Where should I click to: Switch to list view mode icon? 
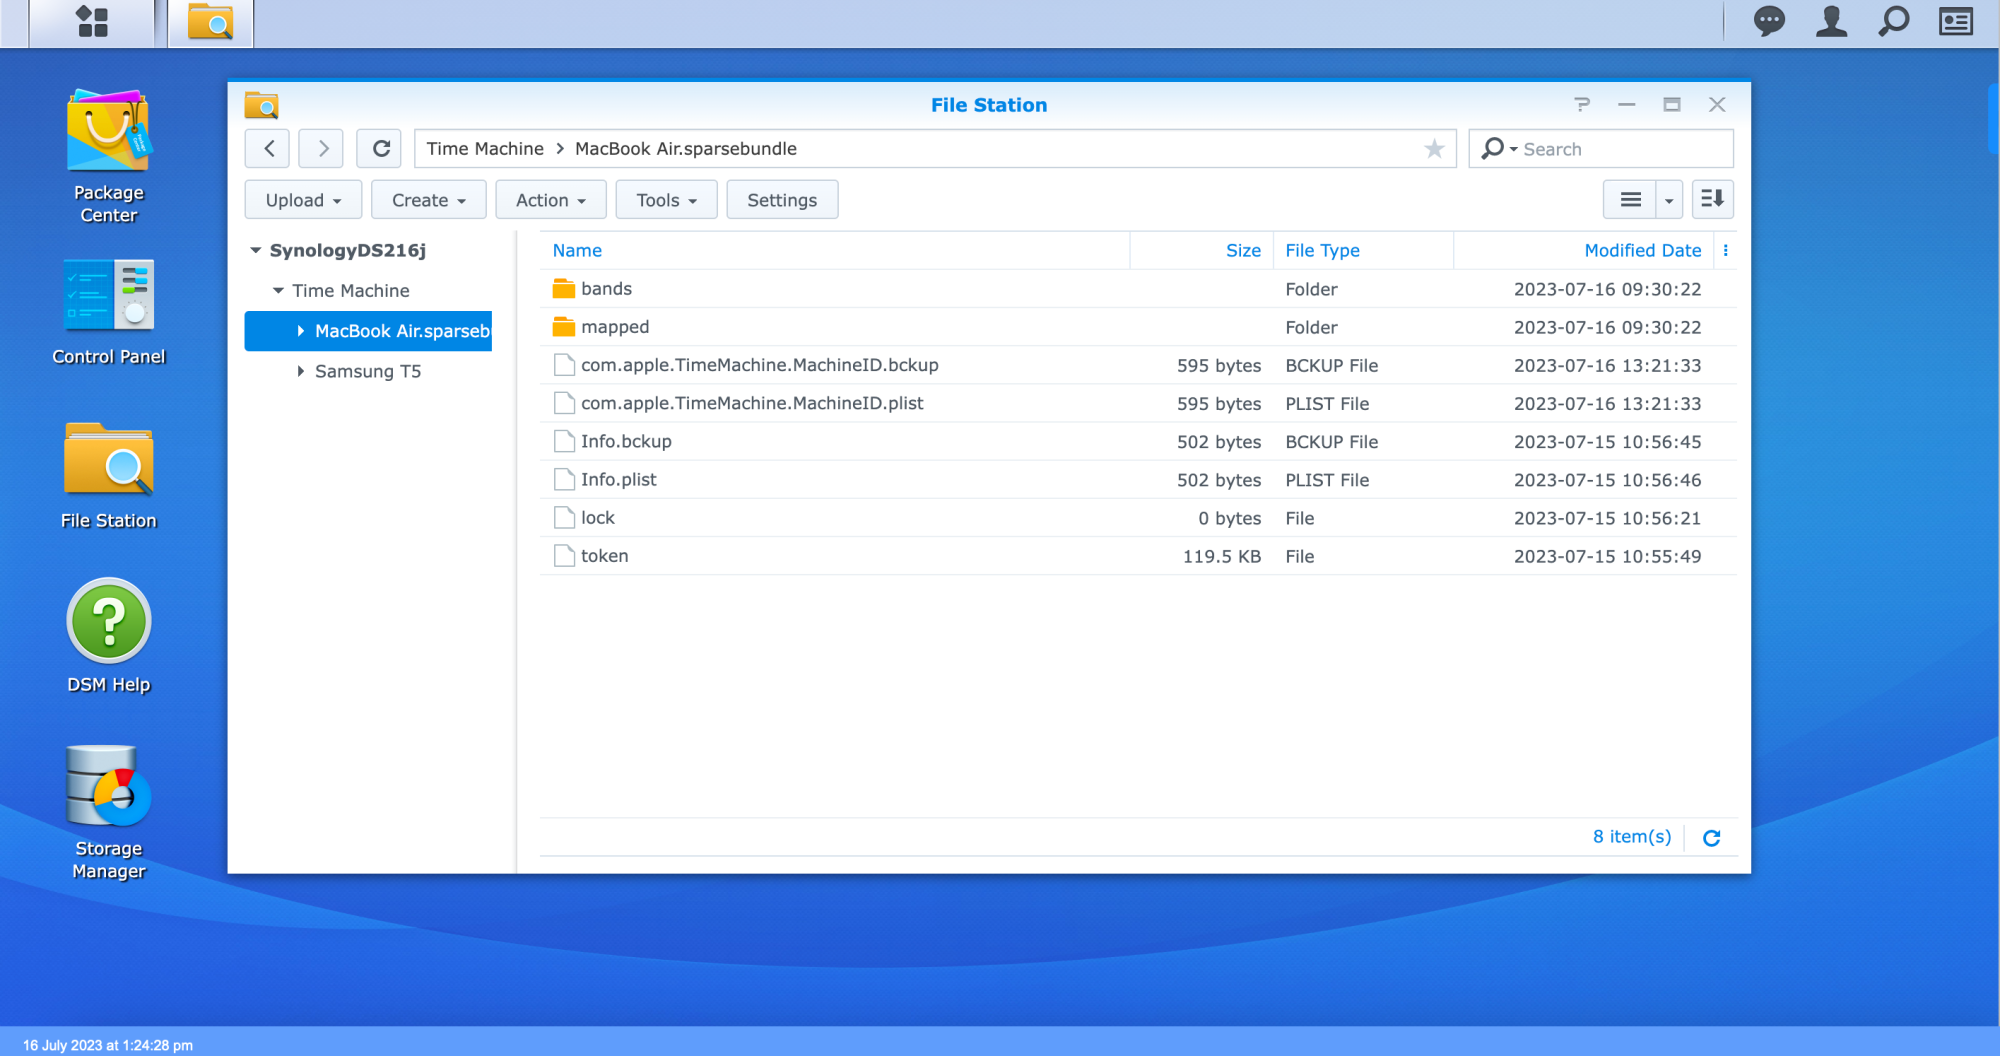[1630, 199]
